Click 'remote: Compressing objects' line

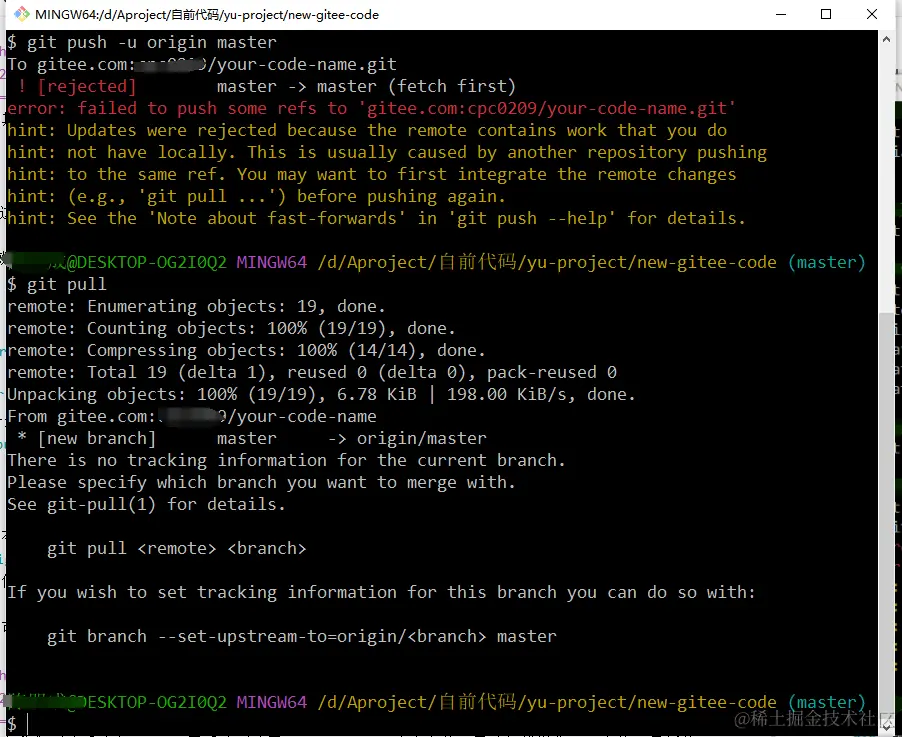pos(246,350)
